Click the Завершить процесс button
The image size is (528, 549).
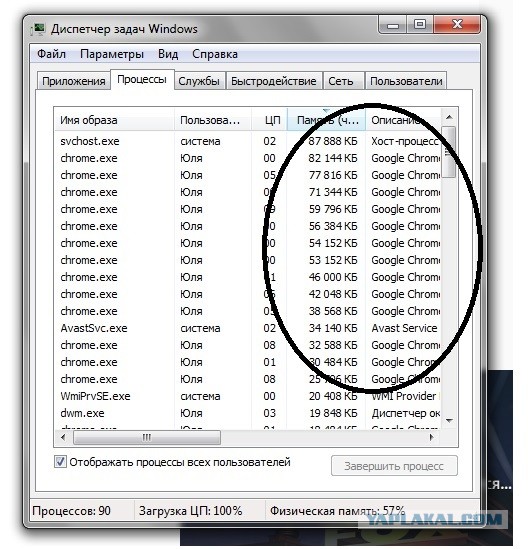coord(394,466)
